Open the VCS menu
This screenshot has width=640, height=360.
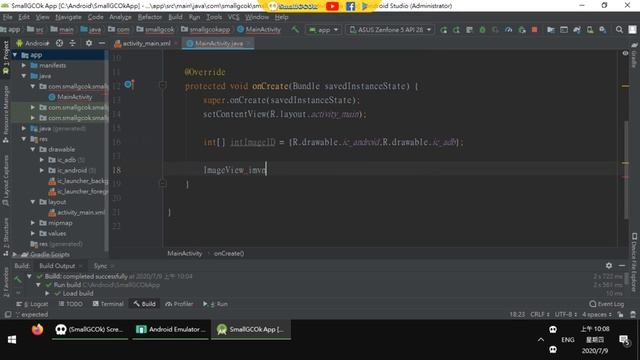[x=233, y=17]
